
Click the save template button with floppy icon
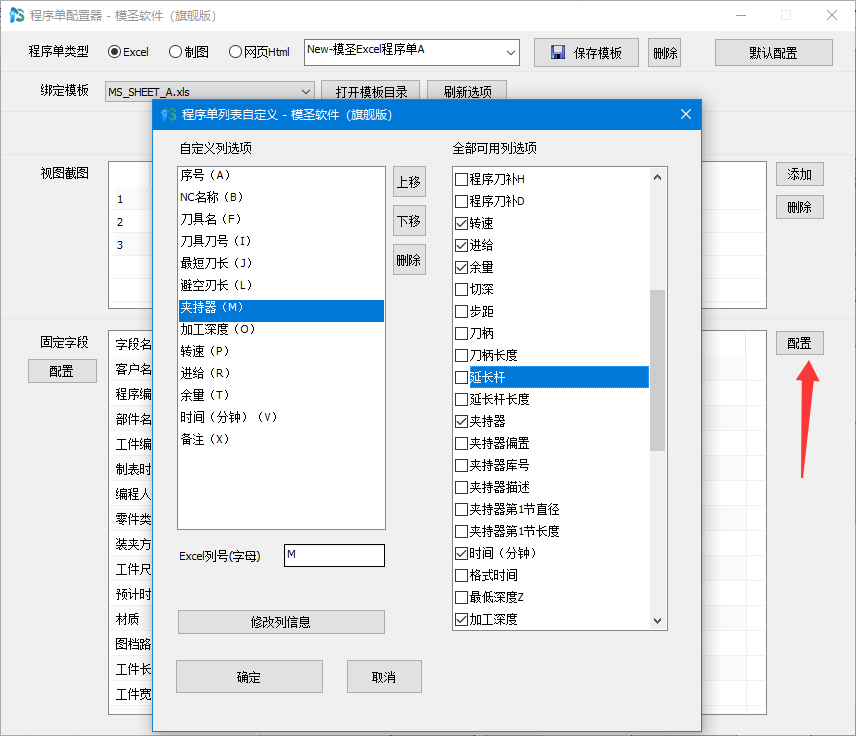click(586, 52)
